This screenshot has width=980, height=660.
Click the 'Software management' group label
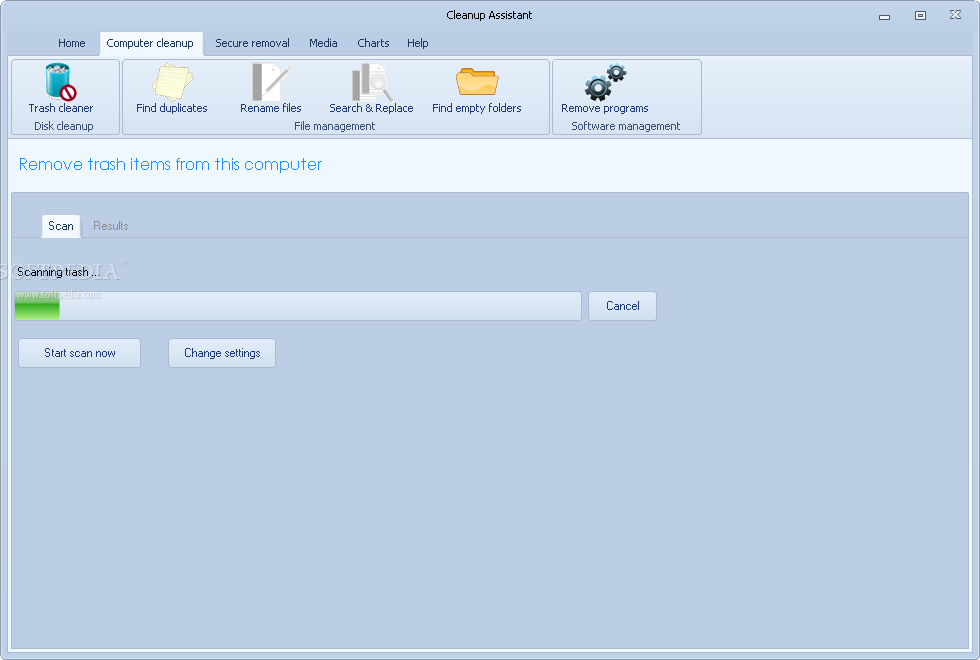click(x=626, y=126)
